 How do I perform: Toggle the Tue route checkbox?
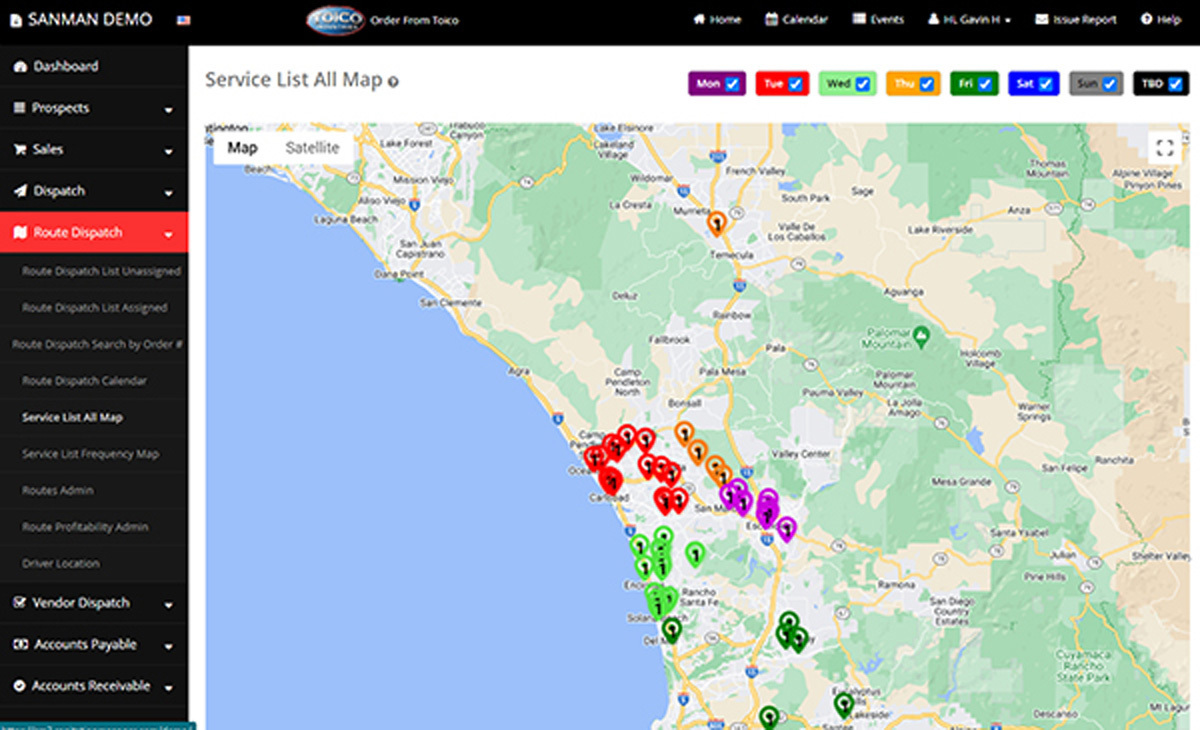796,84
